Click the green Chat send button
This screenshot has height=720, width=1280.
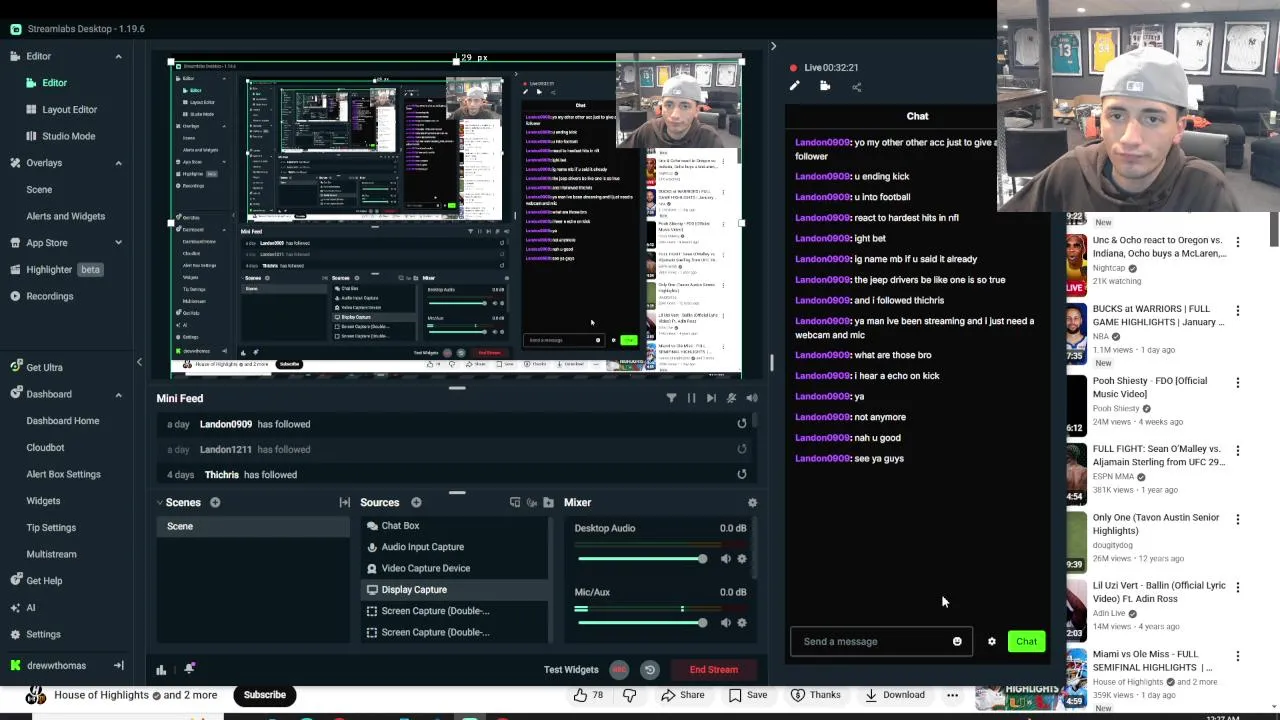click(1026, 642)
